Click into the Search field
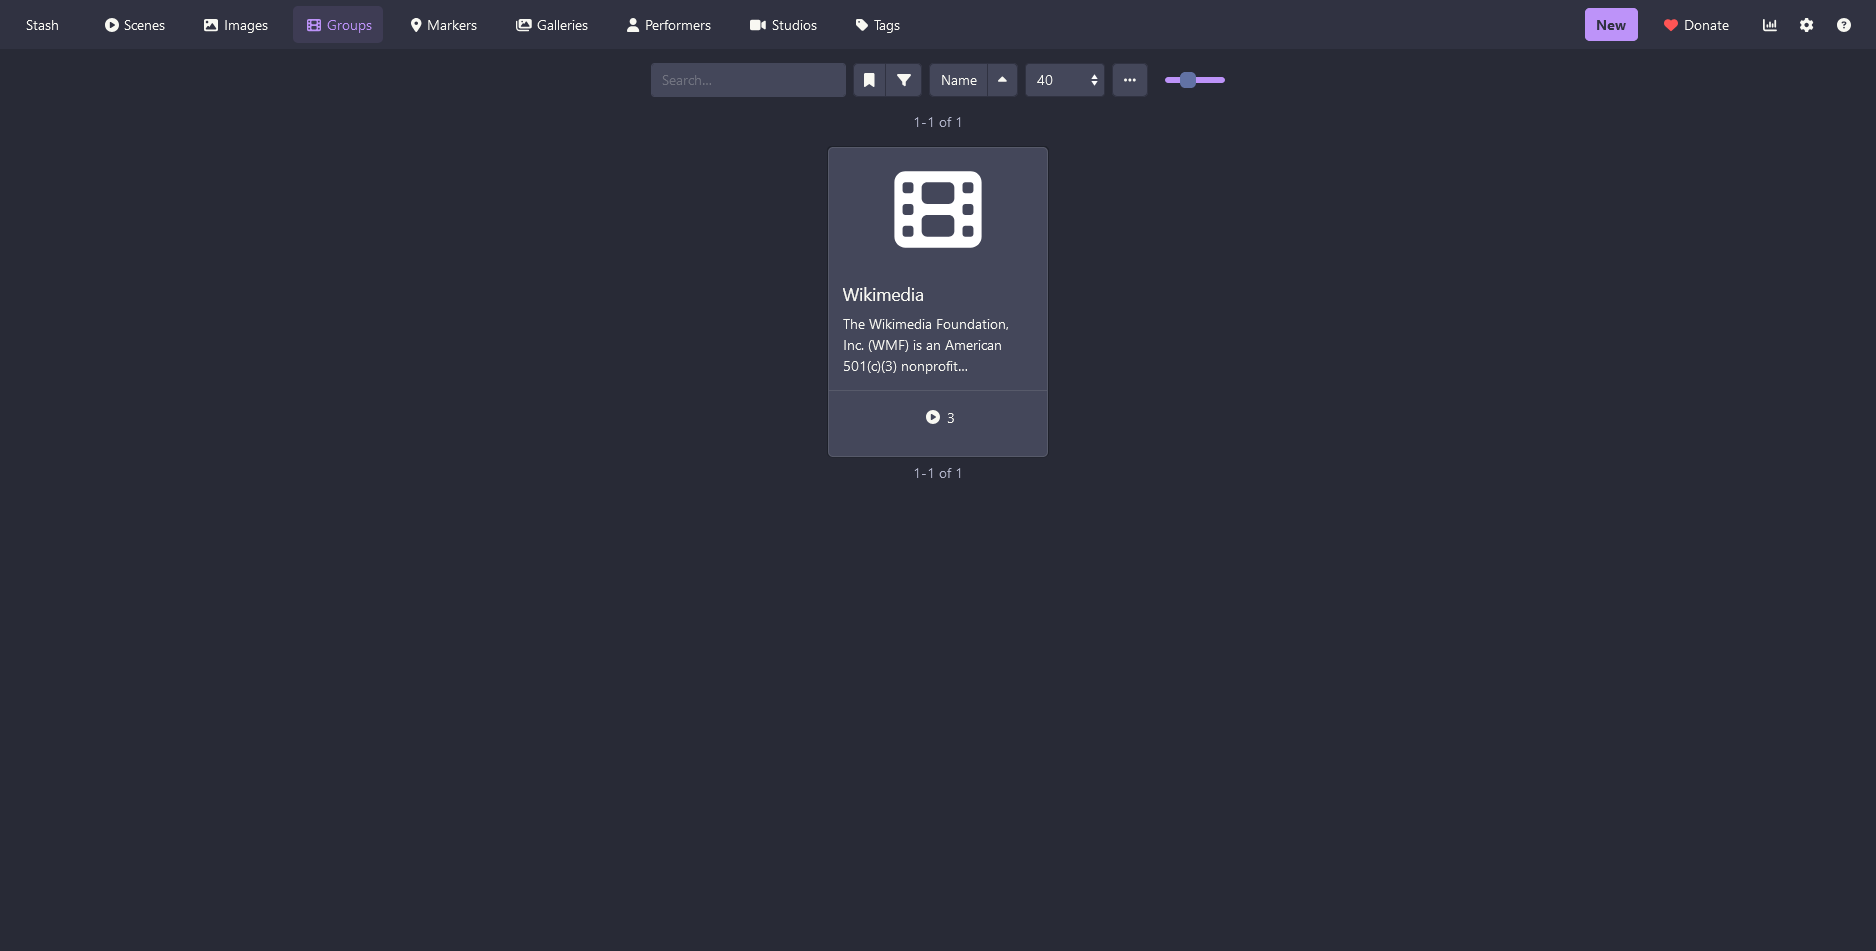 (x=747, y=80)
